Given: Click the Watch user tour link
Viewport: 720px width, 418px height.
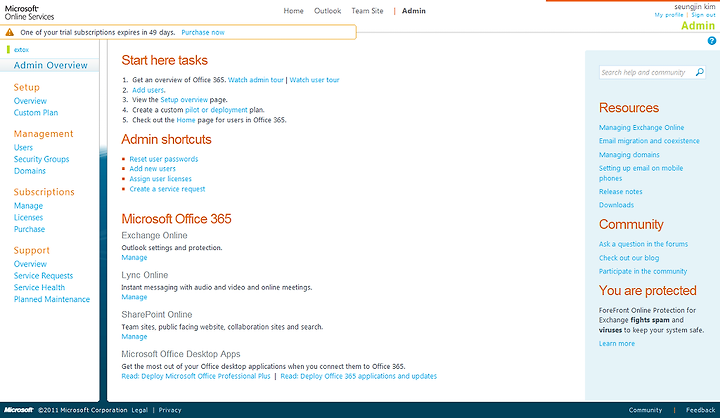Looking at the screenshot, I should tap(314, 80).
